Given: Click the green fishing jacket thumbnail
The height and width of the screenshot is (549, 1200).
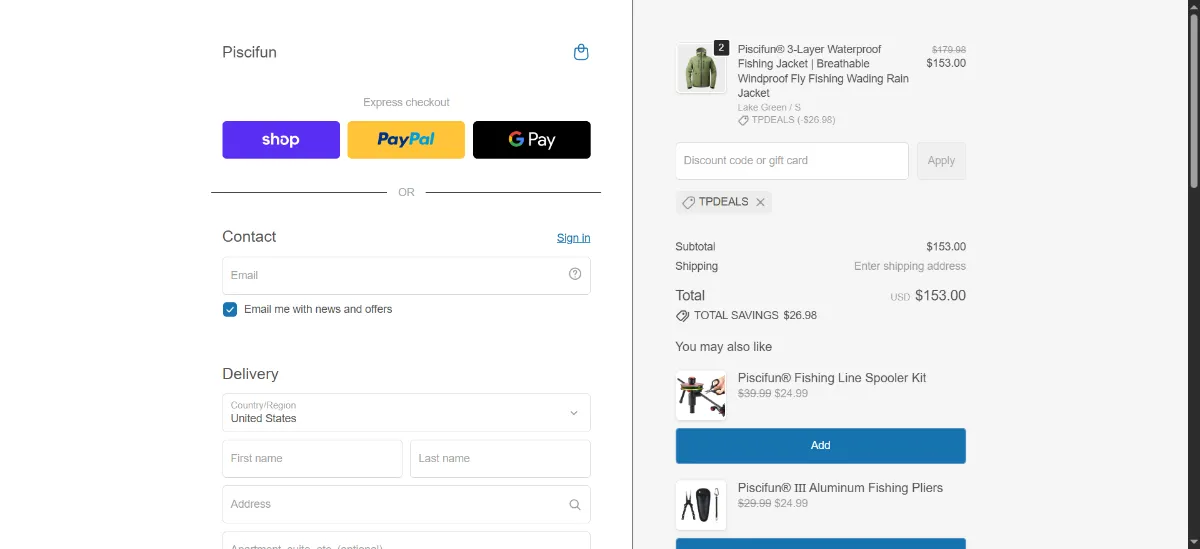Looking at the screenshot, I should click(x=701, y=69).
